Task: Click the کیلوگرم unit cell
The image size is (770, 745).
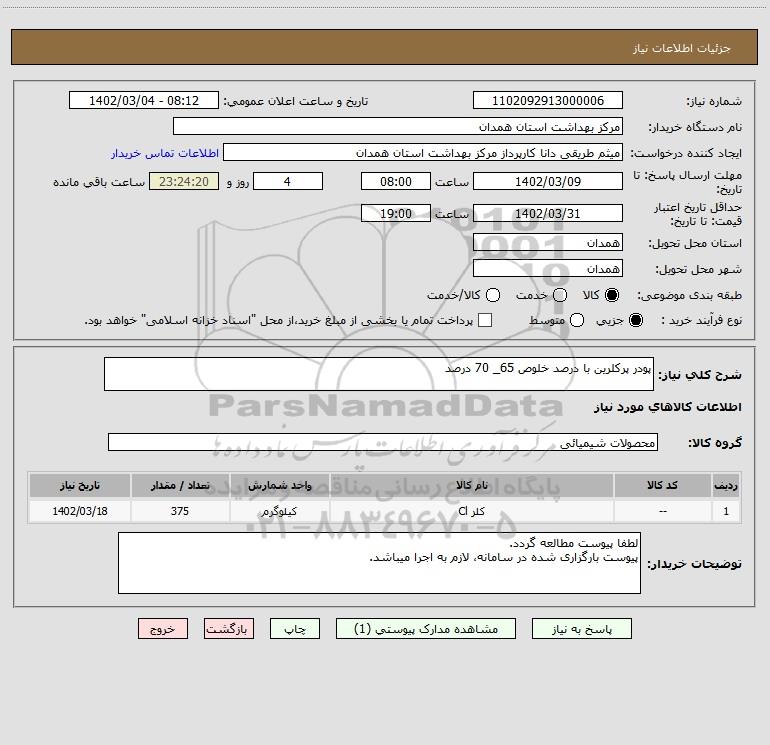Action: pos(279,511)
